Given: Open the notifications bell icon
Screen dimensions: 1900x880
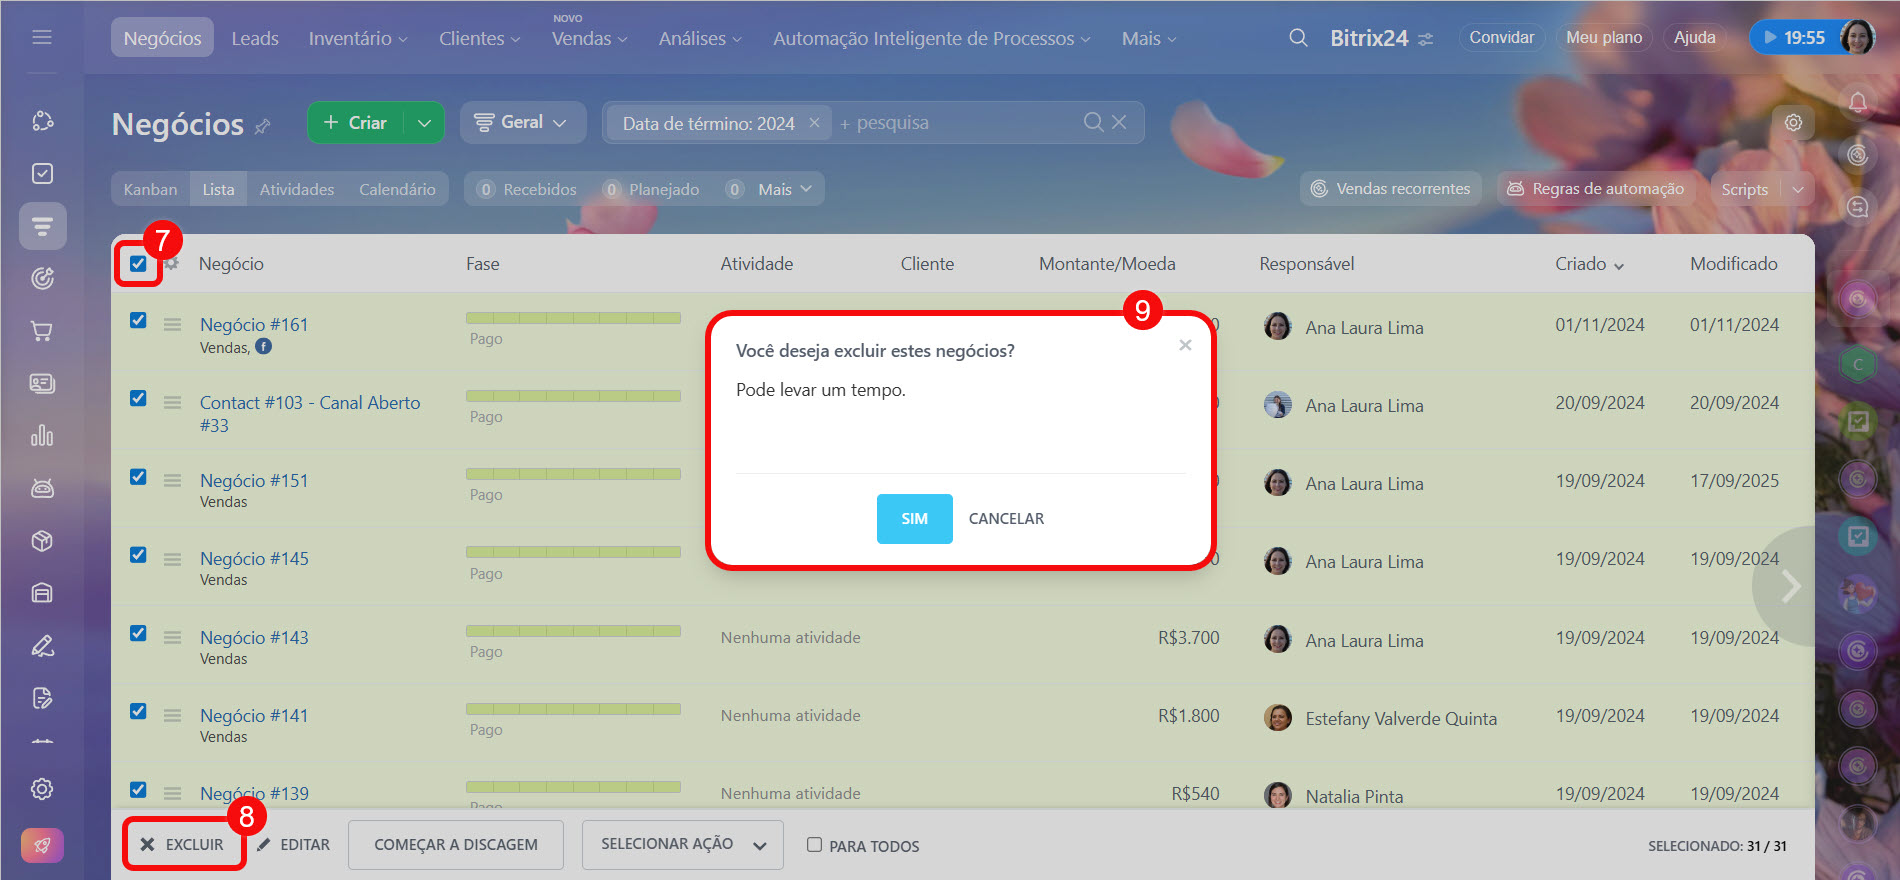Looking at the screenshot, I should [1857, 103].
